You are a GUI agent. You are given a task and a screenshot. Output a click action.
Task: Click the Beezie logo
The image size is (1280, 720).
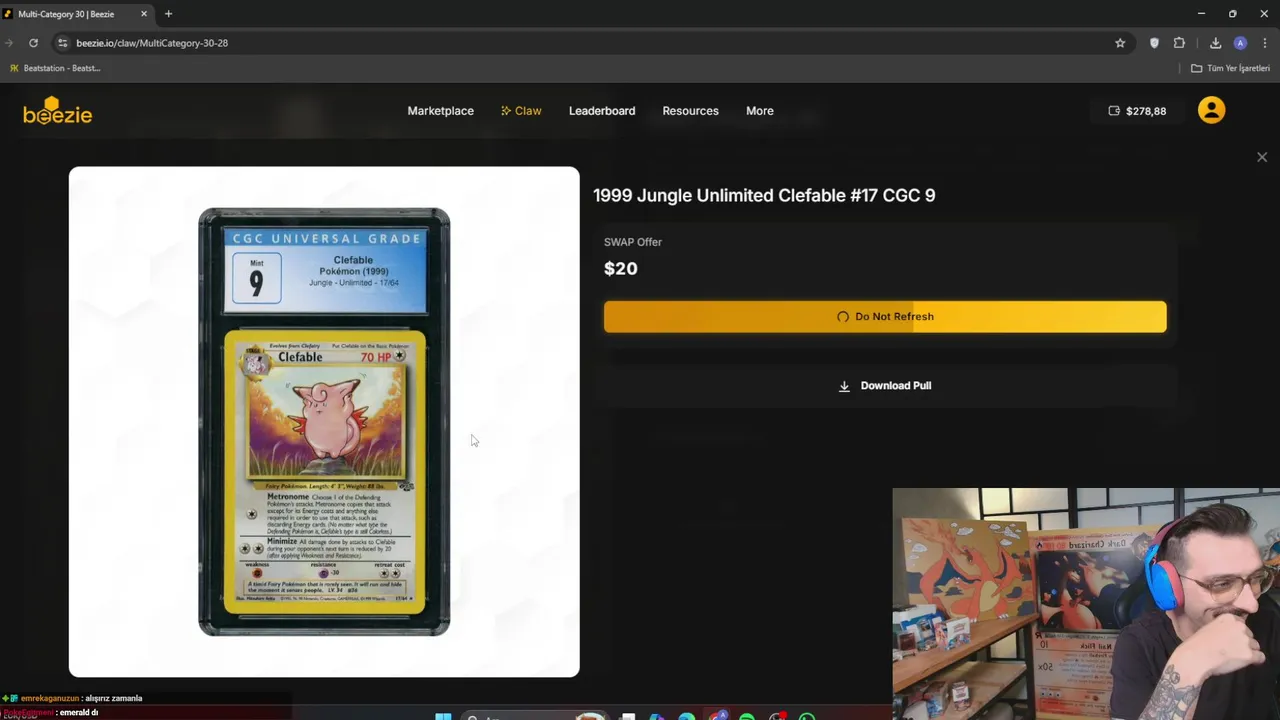57,111
